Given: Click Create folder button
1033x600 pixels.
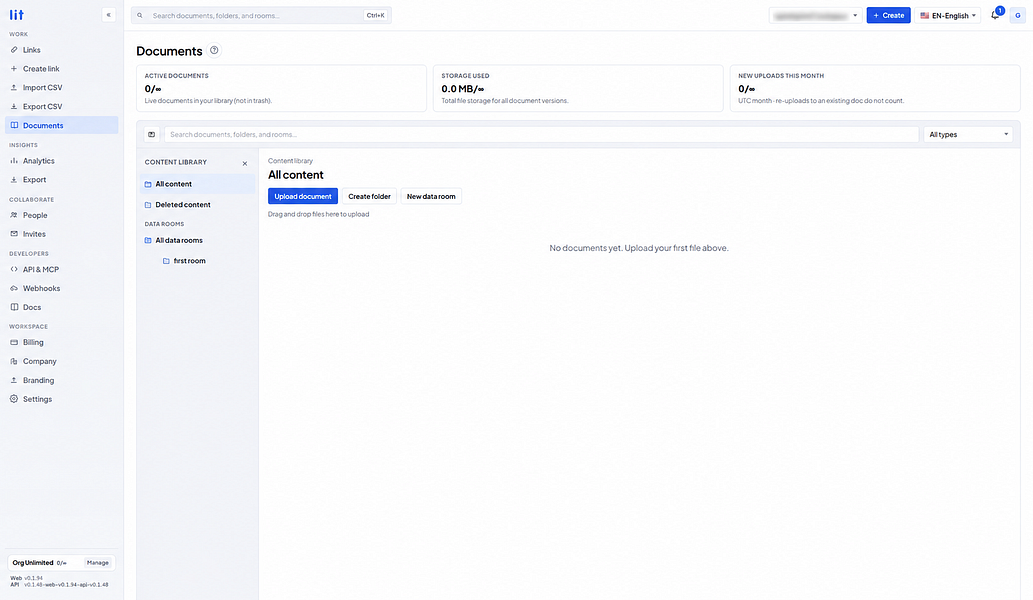Looking at the screenshot, I should pyautogui.click(x=369, y=196).
